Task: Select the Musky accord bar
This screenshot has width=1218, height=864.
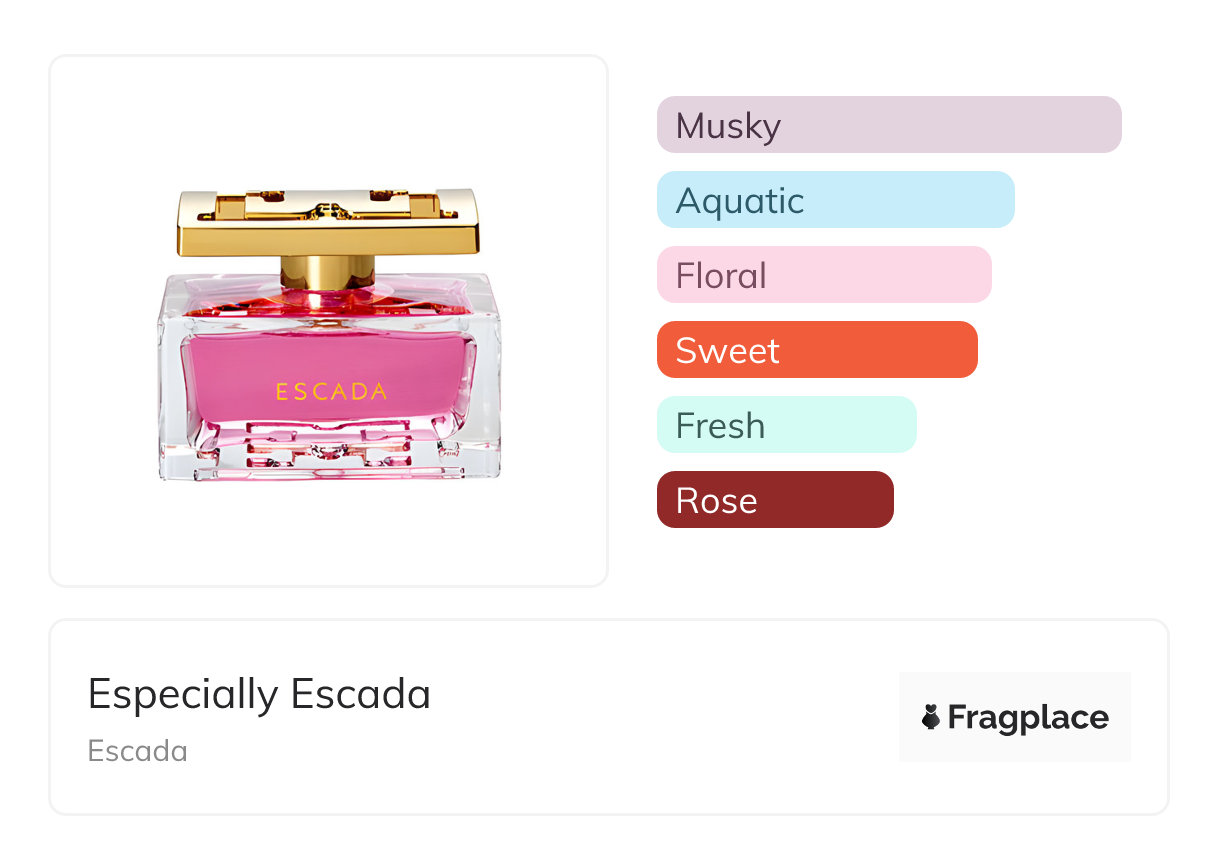Action: 888,125
